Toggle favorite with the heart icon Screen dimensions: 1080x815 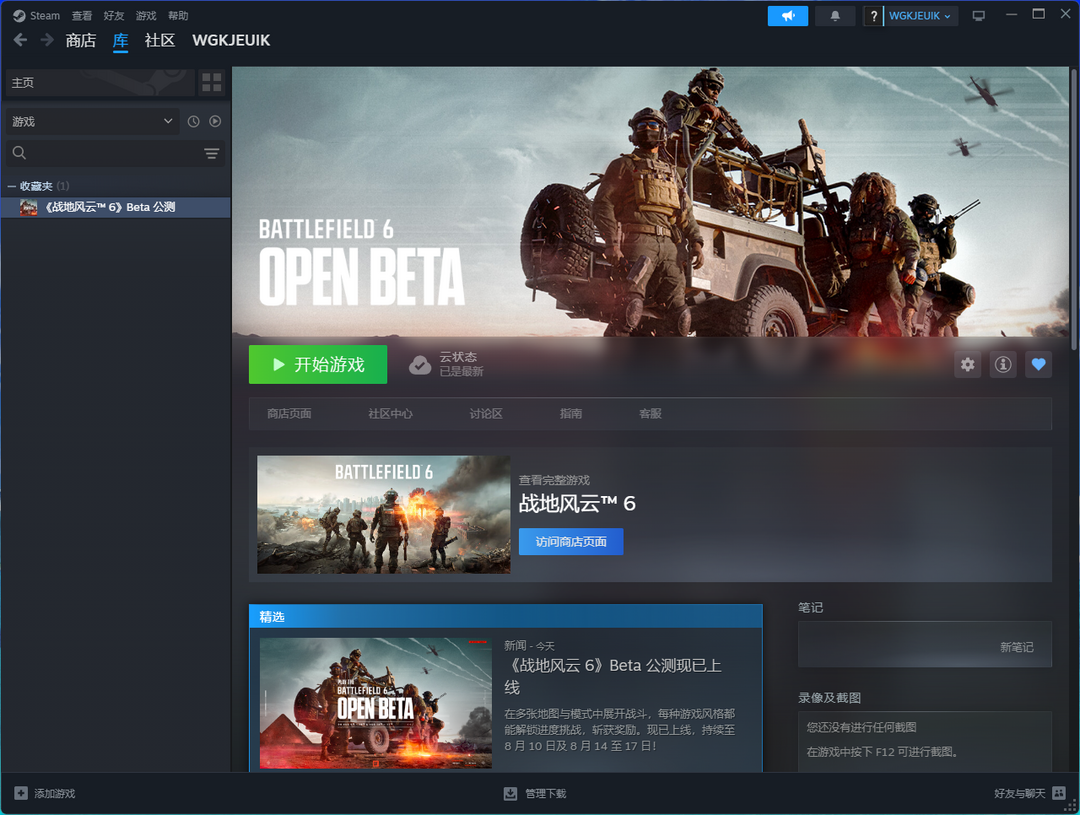[x=1039, y=364]
